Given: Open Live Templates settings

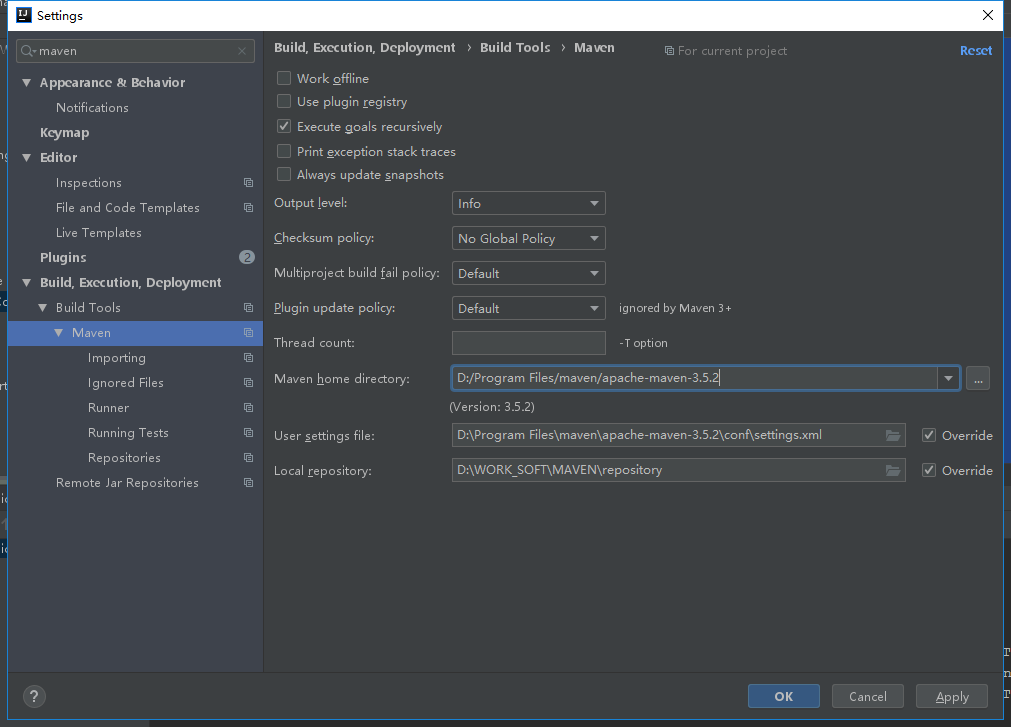Looking at the screenshot, I should click(99, 233).
